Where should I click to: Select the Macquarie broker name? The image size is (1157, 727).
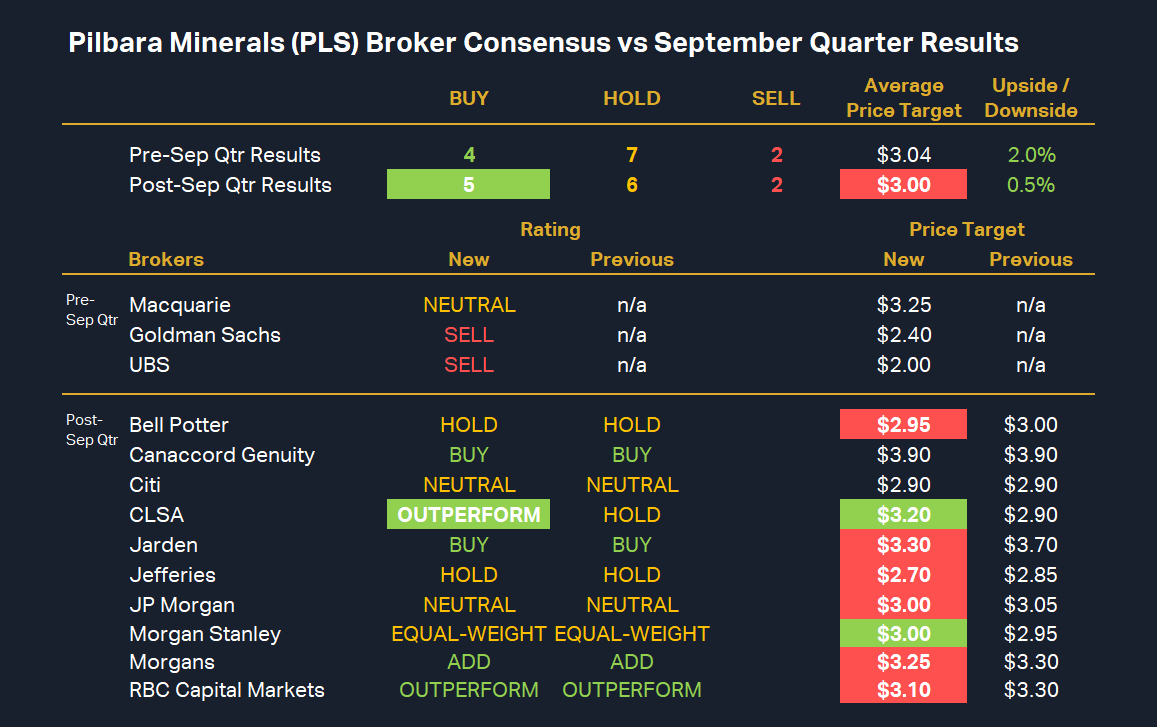(180, 305)
